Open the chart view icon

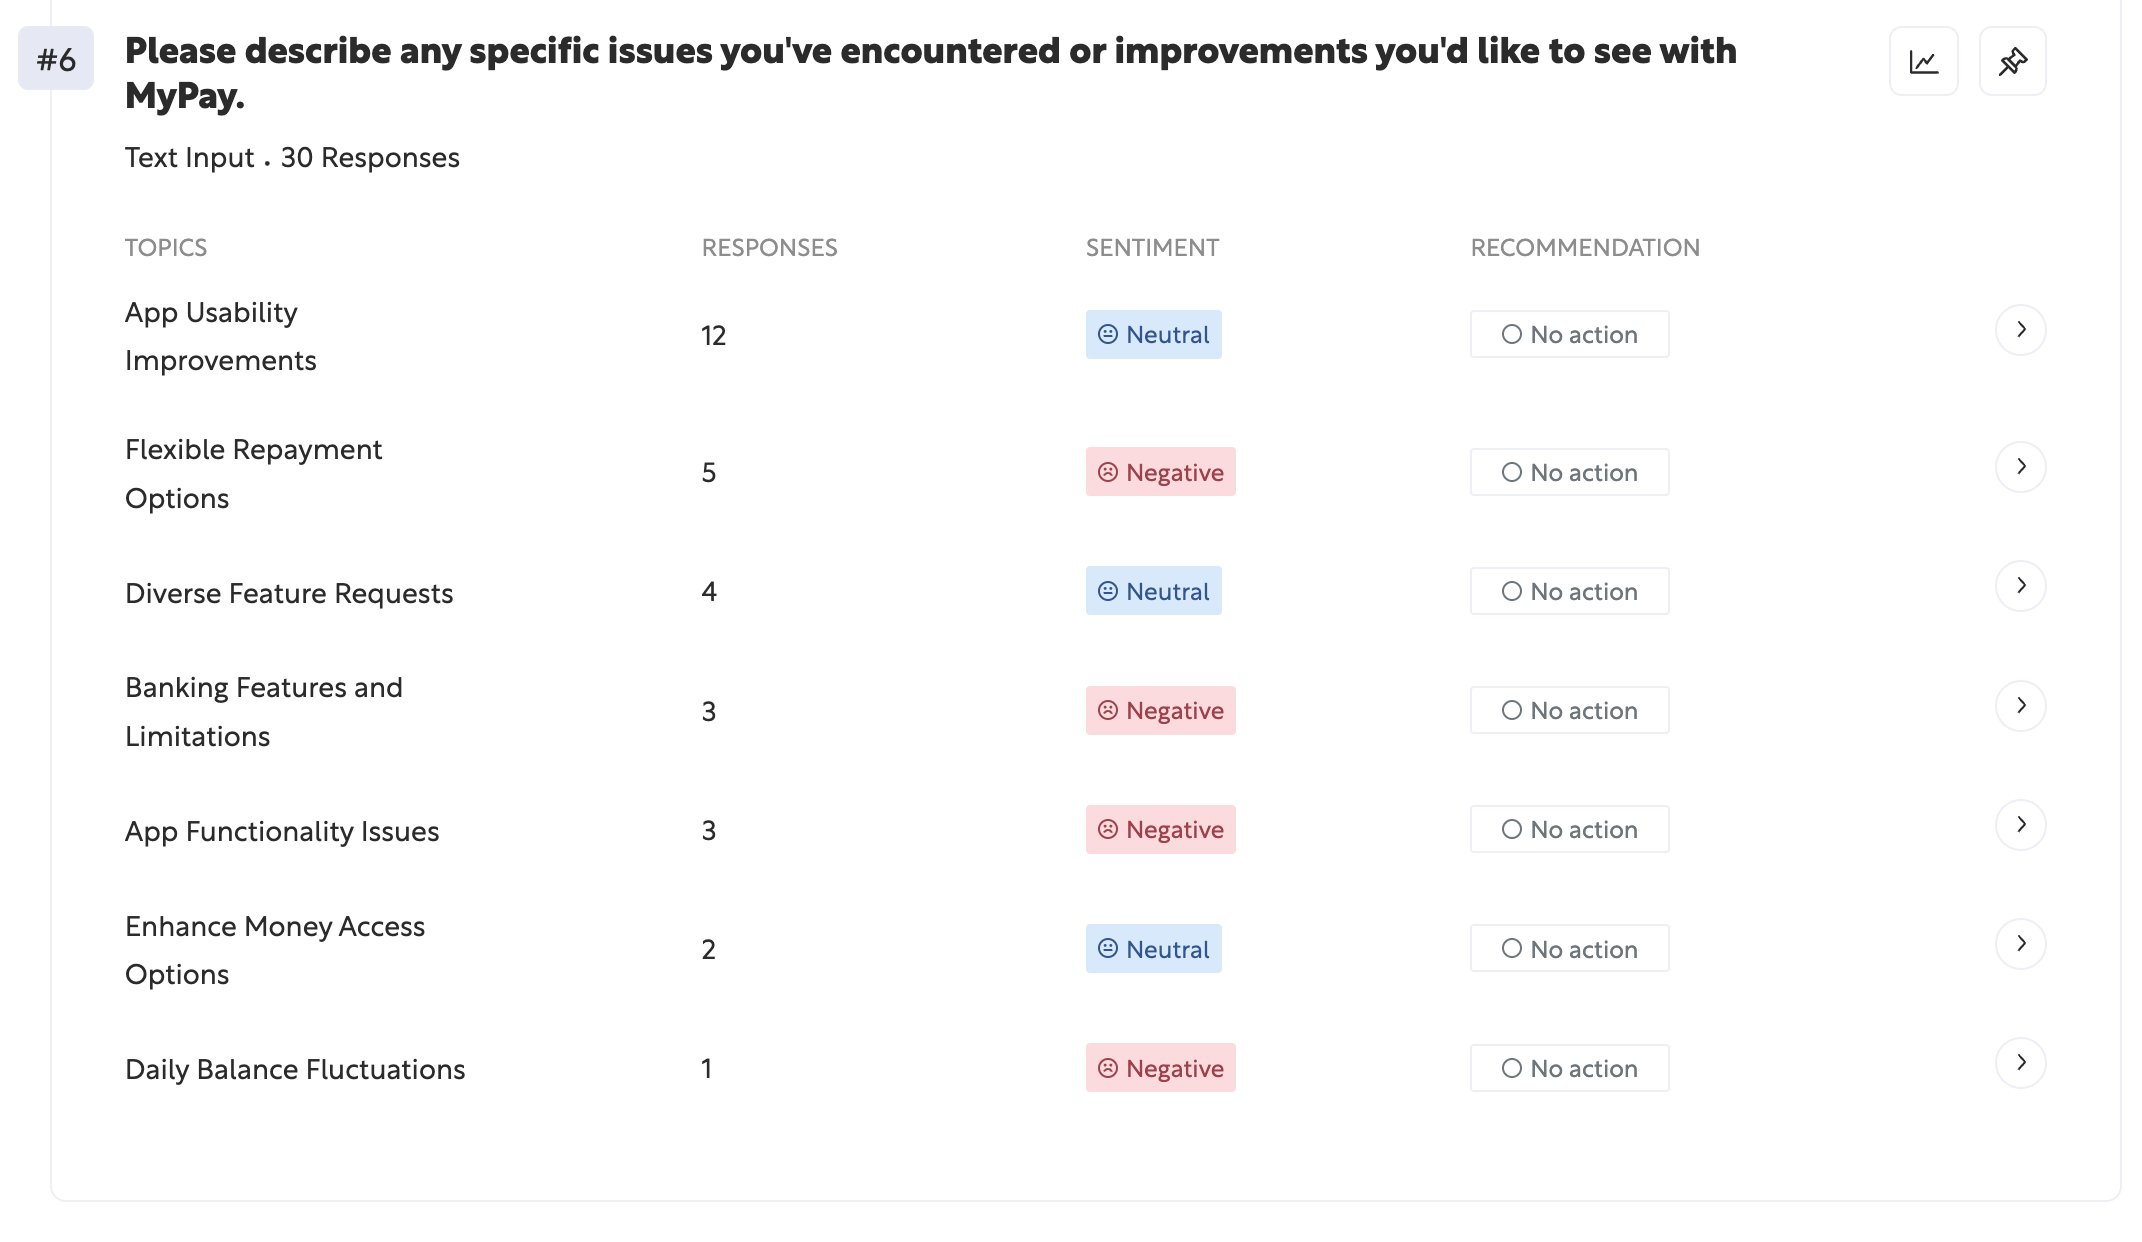[x=1923, y=62]
